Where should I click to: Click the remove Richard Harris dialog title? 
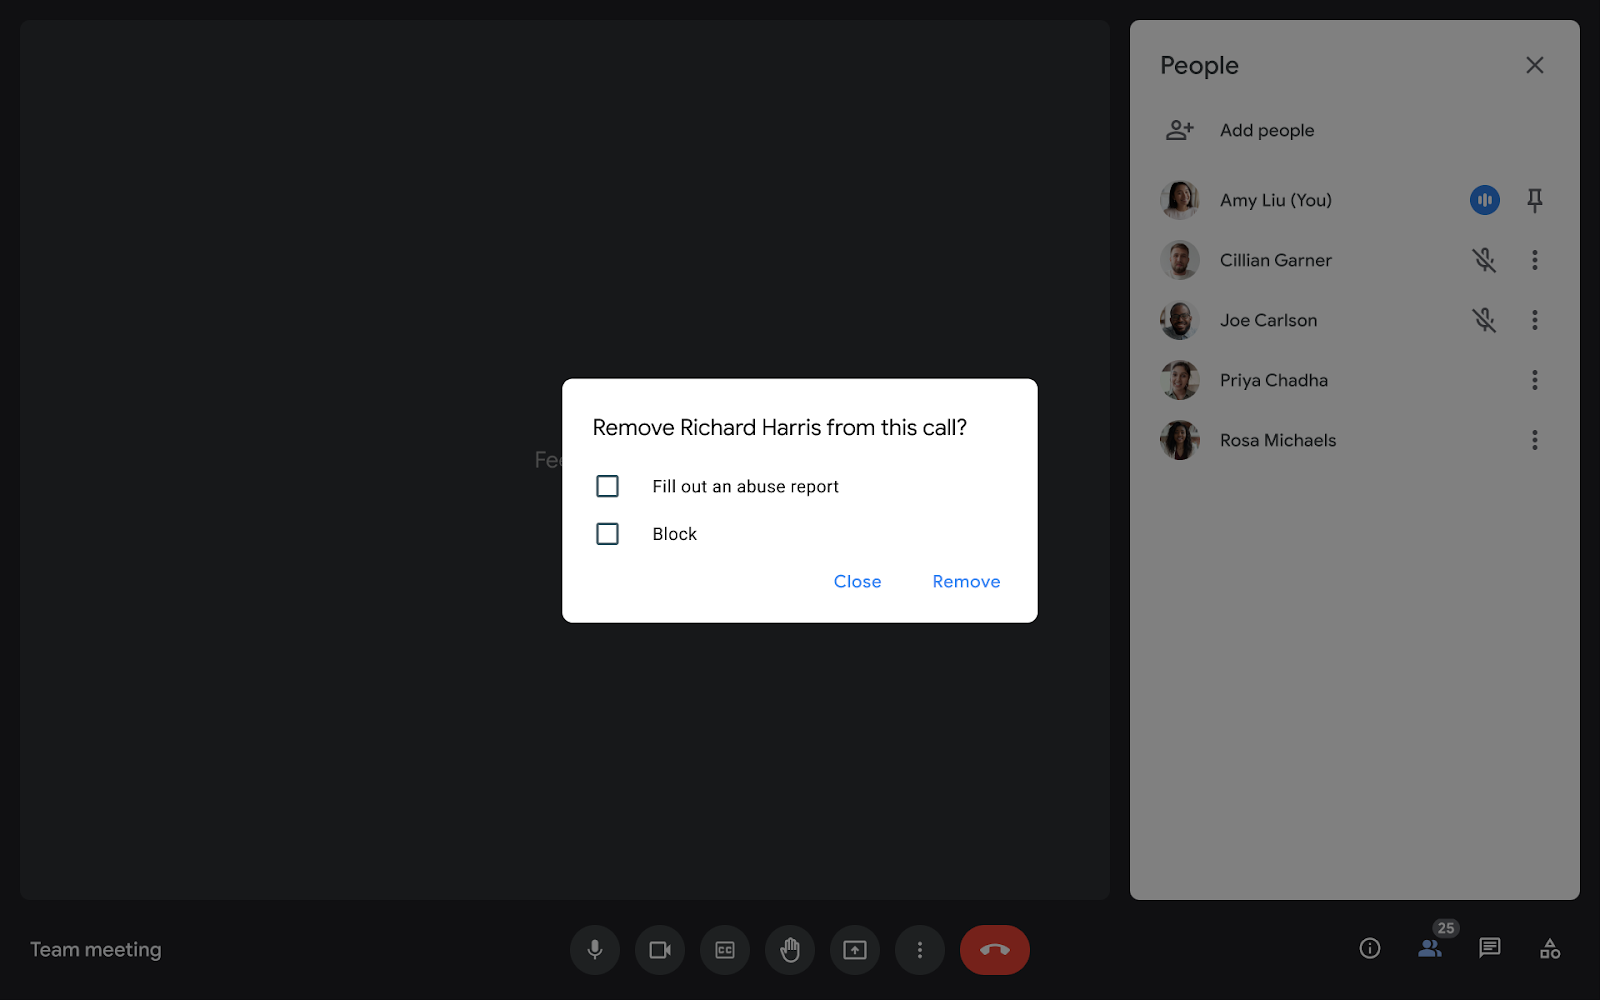pos(780,428)
